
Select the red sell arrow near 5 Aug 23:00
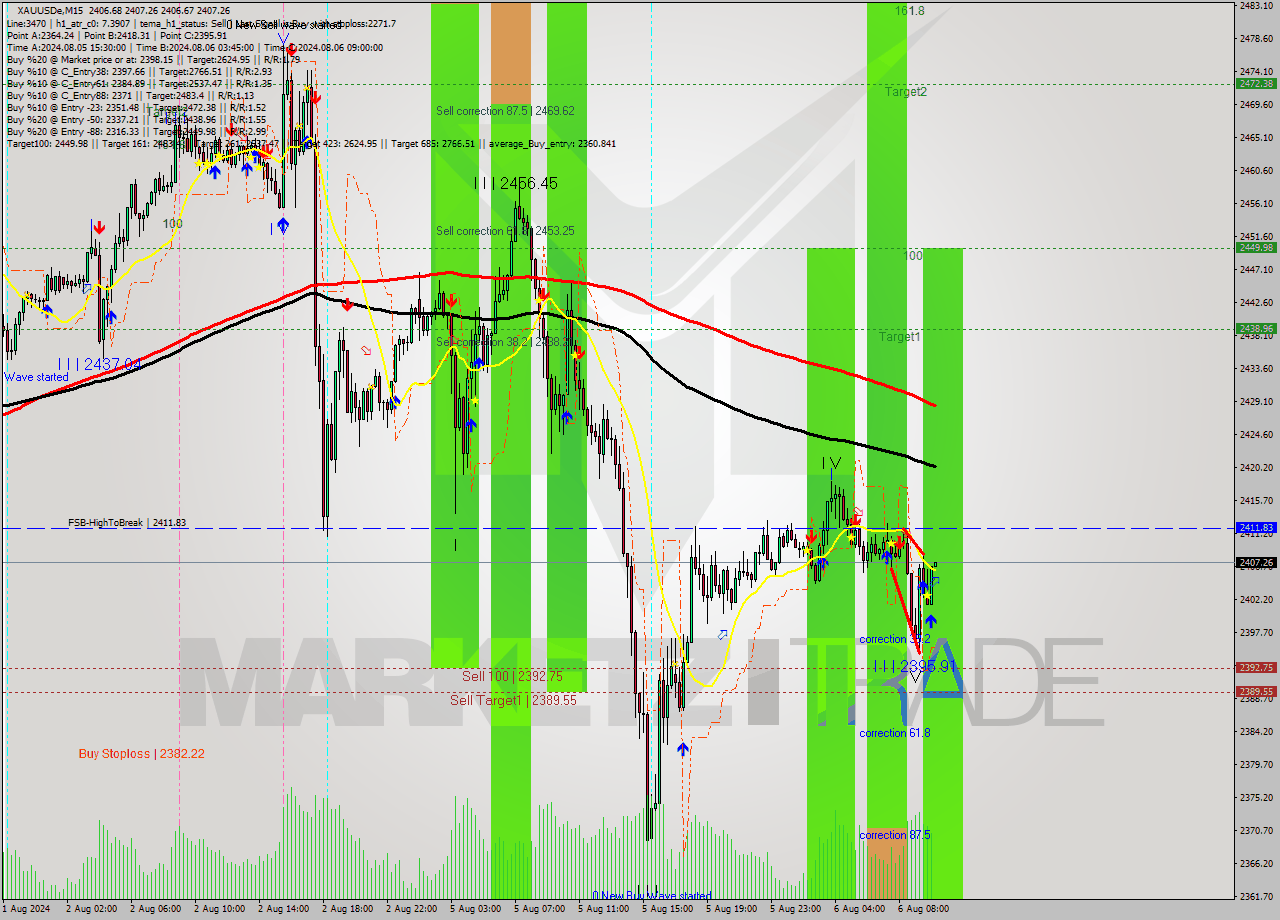[x=812, y=537]
